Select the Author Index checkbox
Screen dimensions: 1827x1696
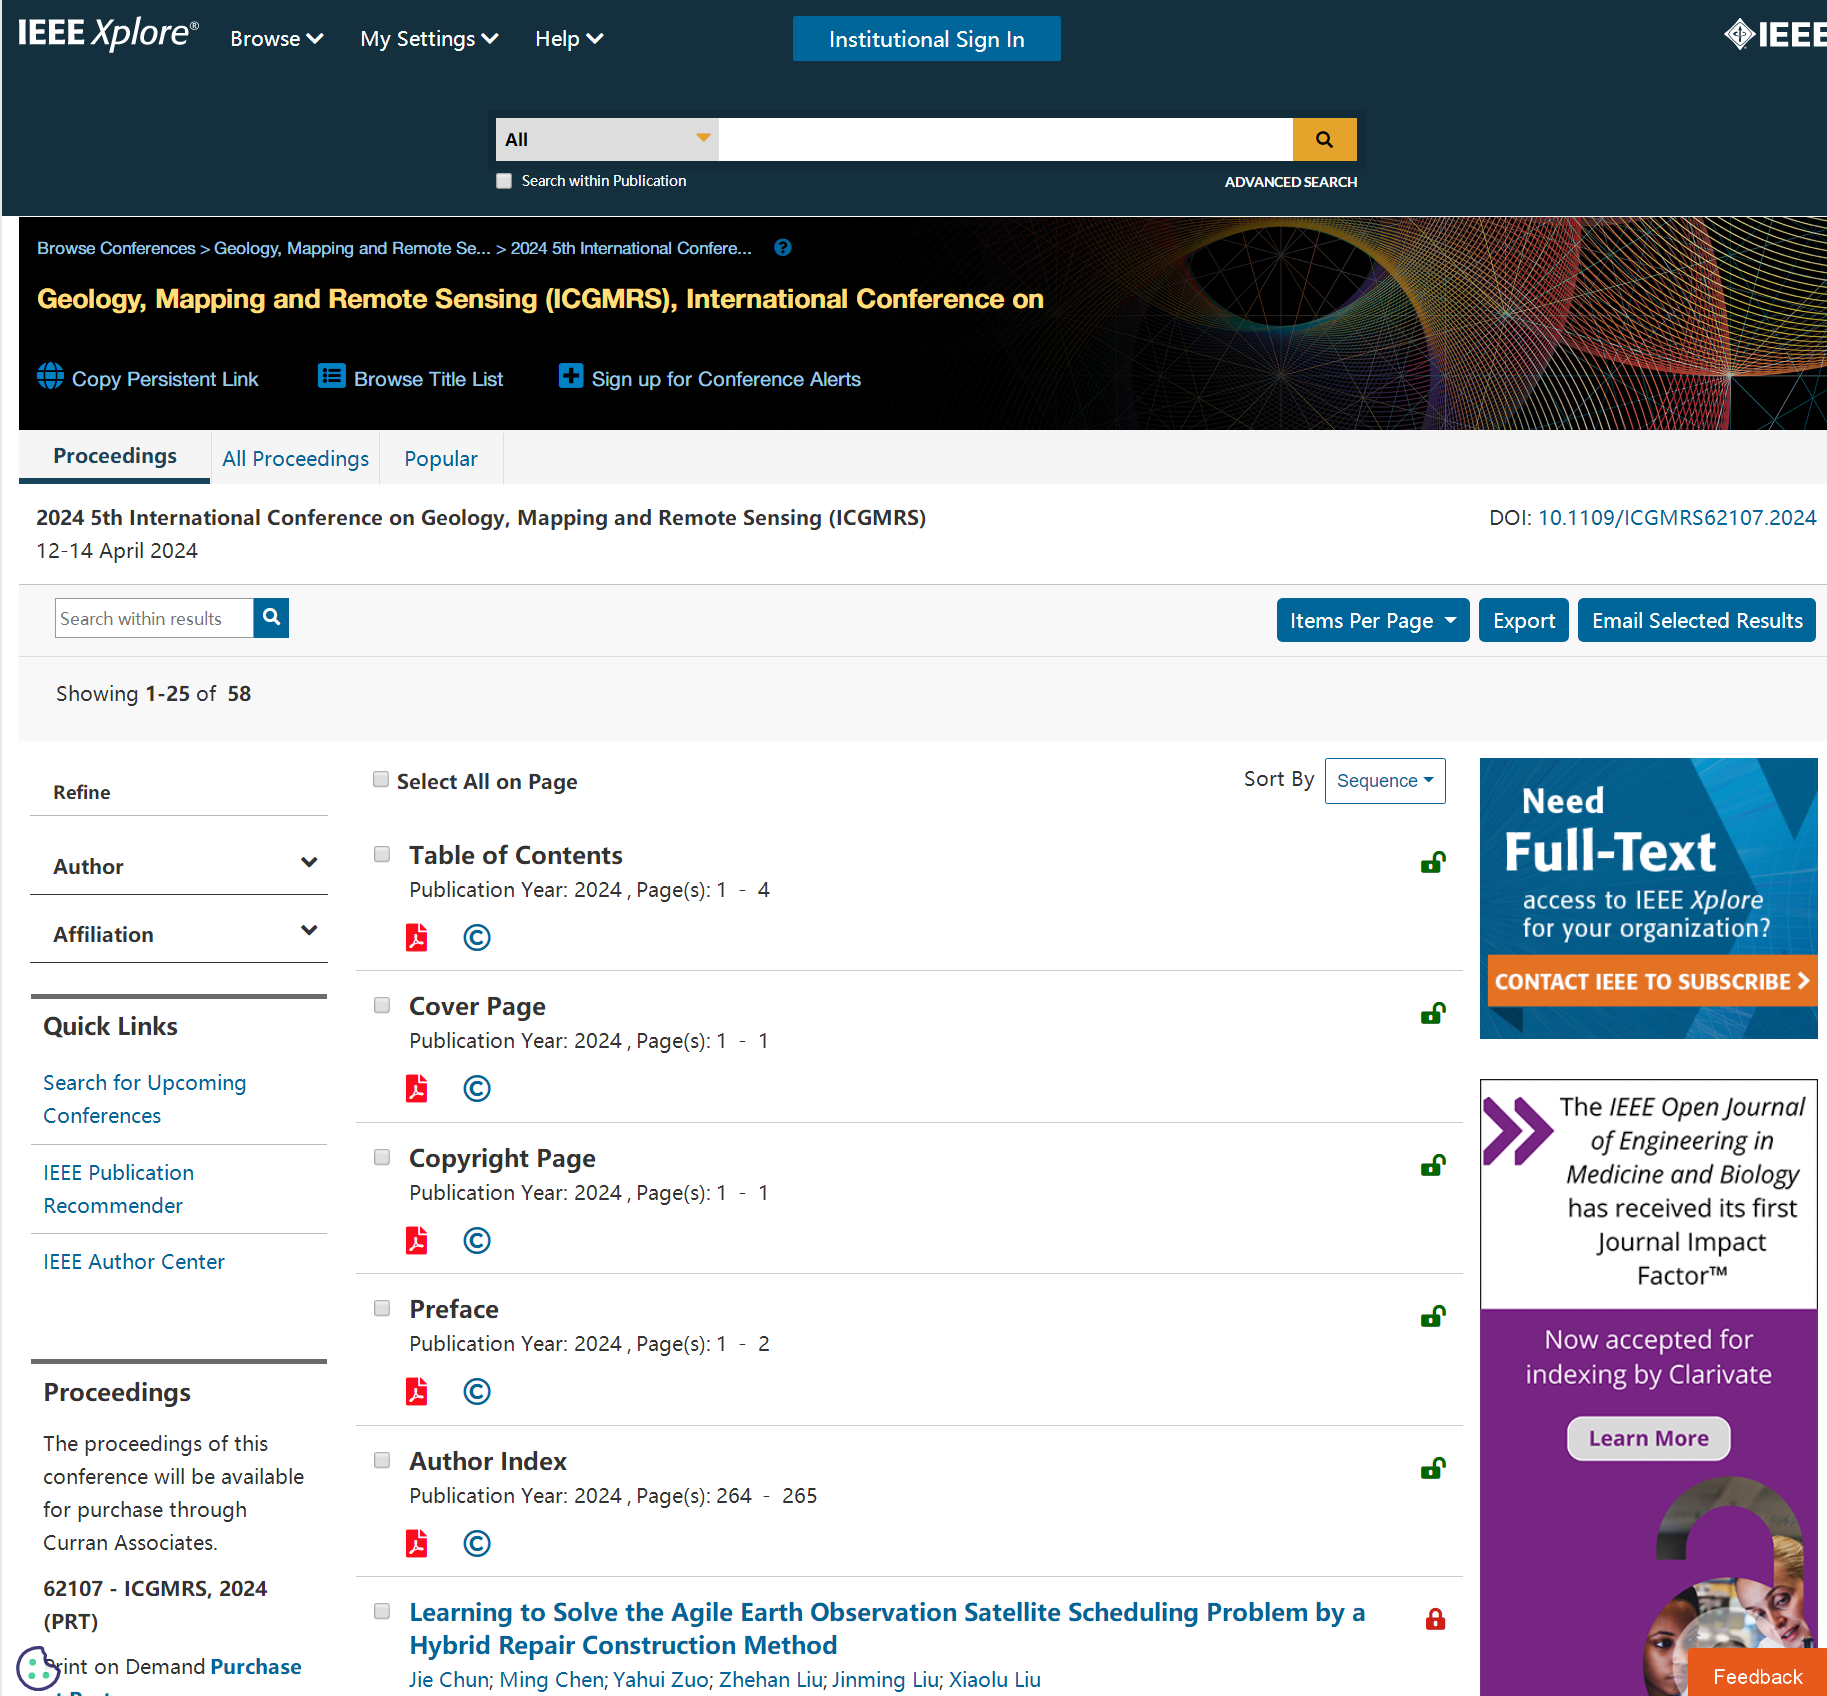click(x=382, y=1460)
